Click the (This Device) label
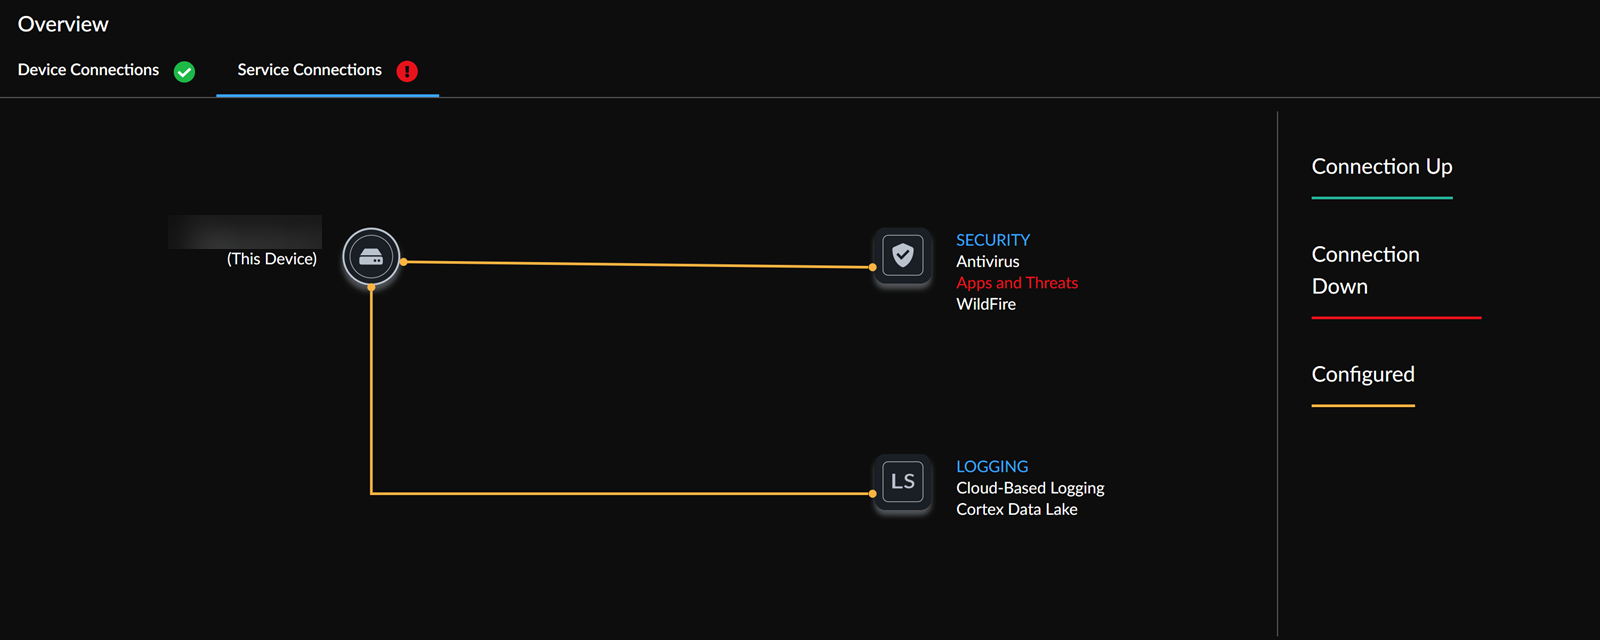The image size is (1600, 640). (x=271, y=259)
